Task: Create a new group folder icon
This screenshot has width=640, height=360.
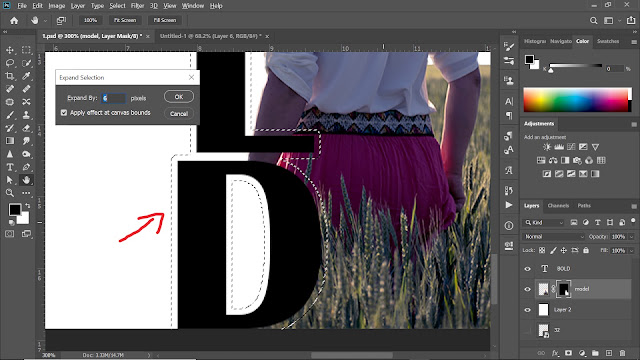Action: tap(595, 353)
